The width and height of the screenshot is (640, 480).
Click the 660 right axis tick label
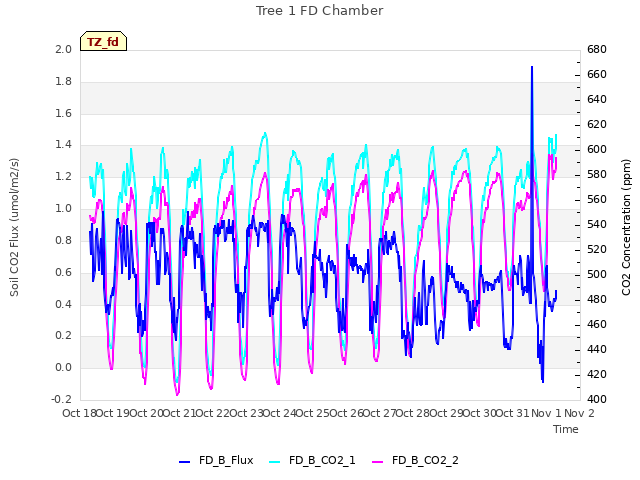click(x=597, y=74)
